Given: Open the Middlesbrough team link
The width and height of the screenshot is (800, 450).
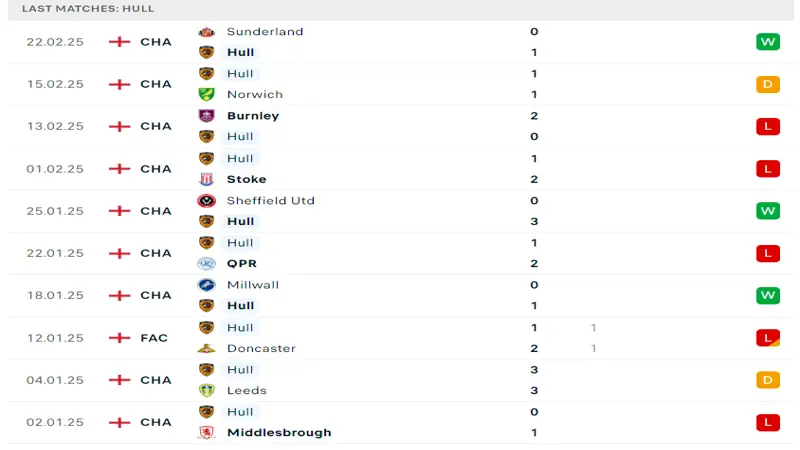Looking at the screenshot, I should pos(279,433).
